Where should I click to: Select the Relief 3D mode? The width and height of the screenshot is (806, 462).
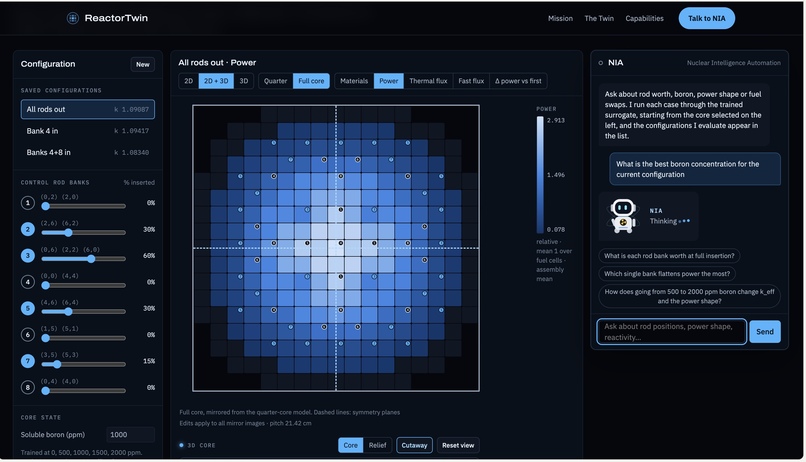pyautogui.click(x=377, y=446)
